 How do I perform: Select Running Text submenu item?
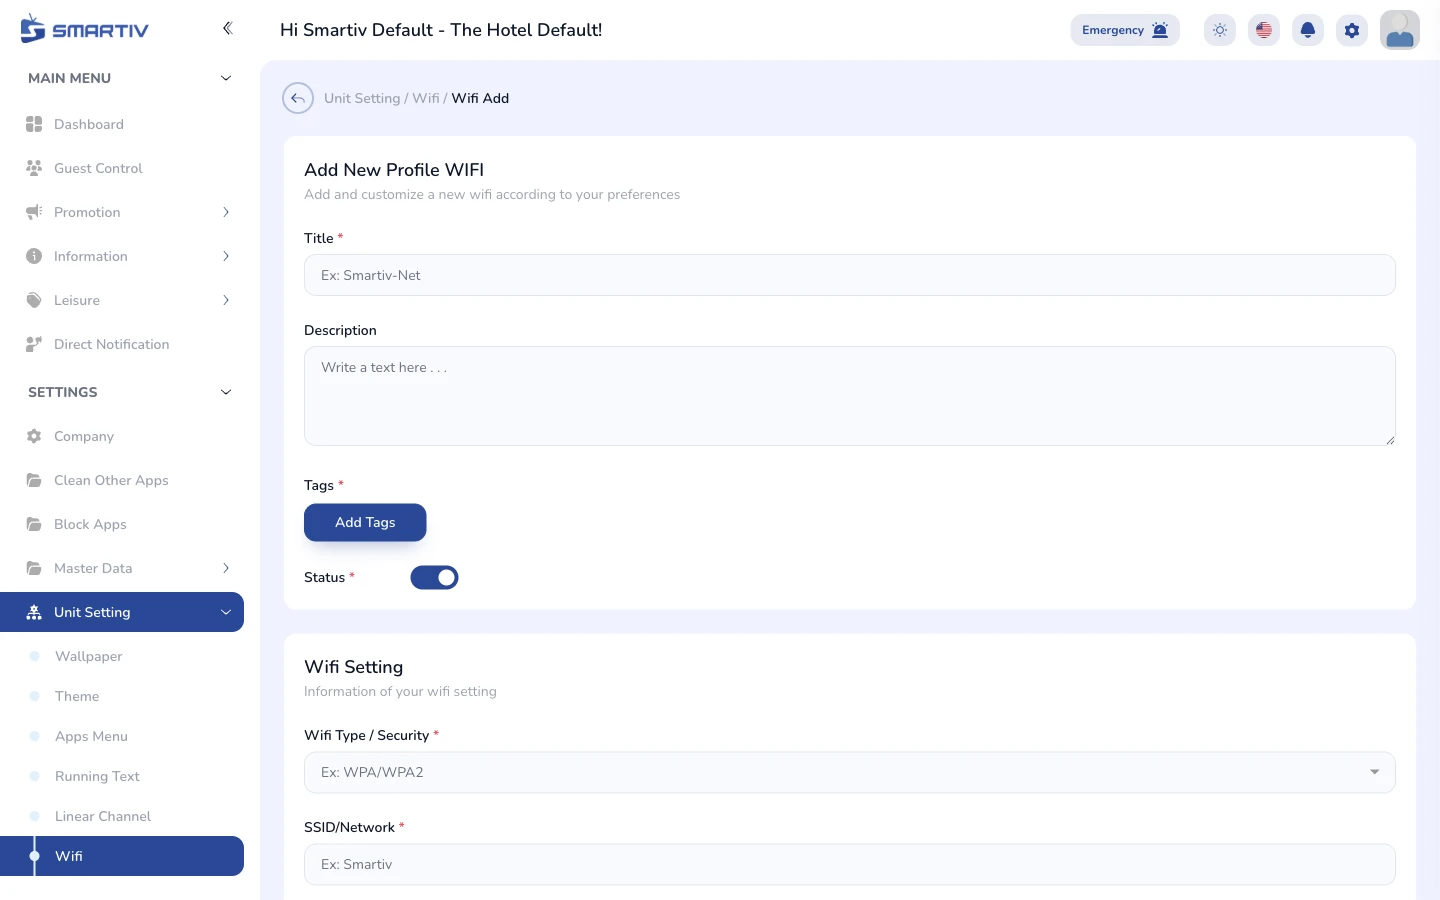tap(122, 776)
